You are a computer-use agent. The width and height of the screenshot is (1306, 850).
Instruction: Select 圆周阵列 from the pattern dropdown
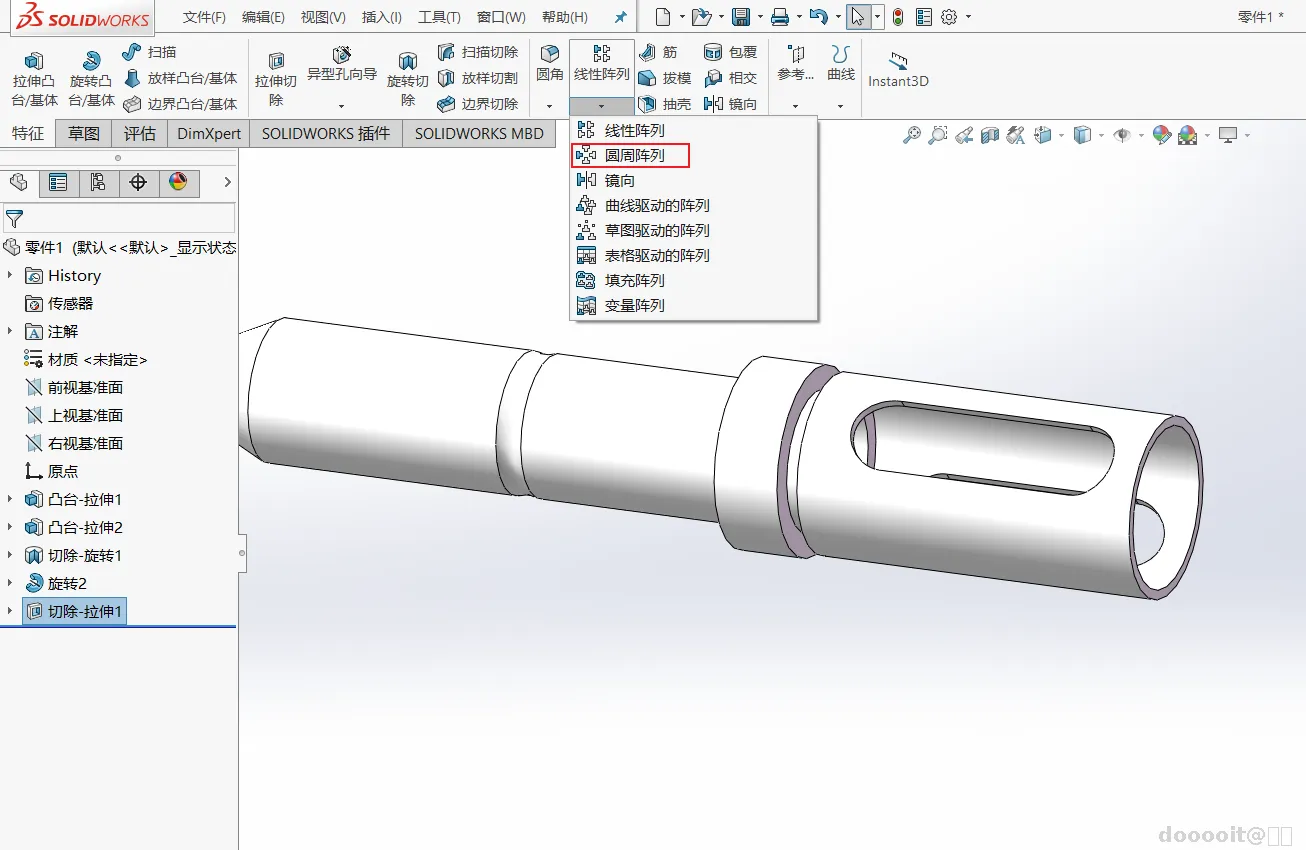[x=633, y=156]
